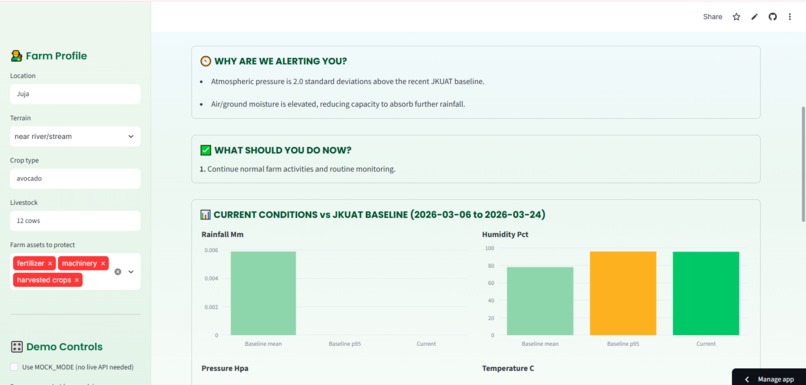Viewport: 806px width, 385px height.
Task: Click Continue normal farm activities text
Action: [x=301, y=169]
